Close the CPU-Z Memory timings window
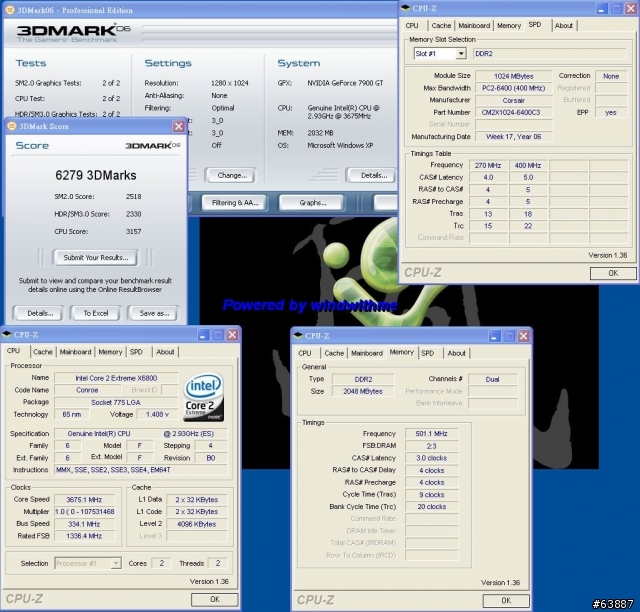 pyautogui.click(x=524, y=336)
